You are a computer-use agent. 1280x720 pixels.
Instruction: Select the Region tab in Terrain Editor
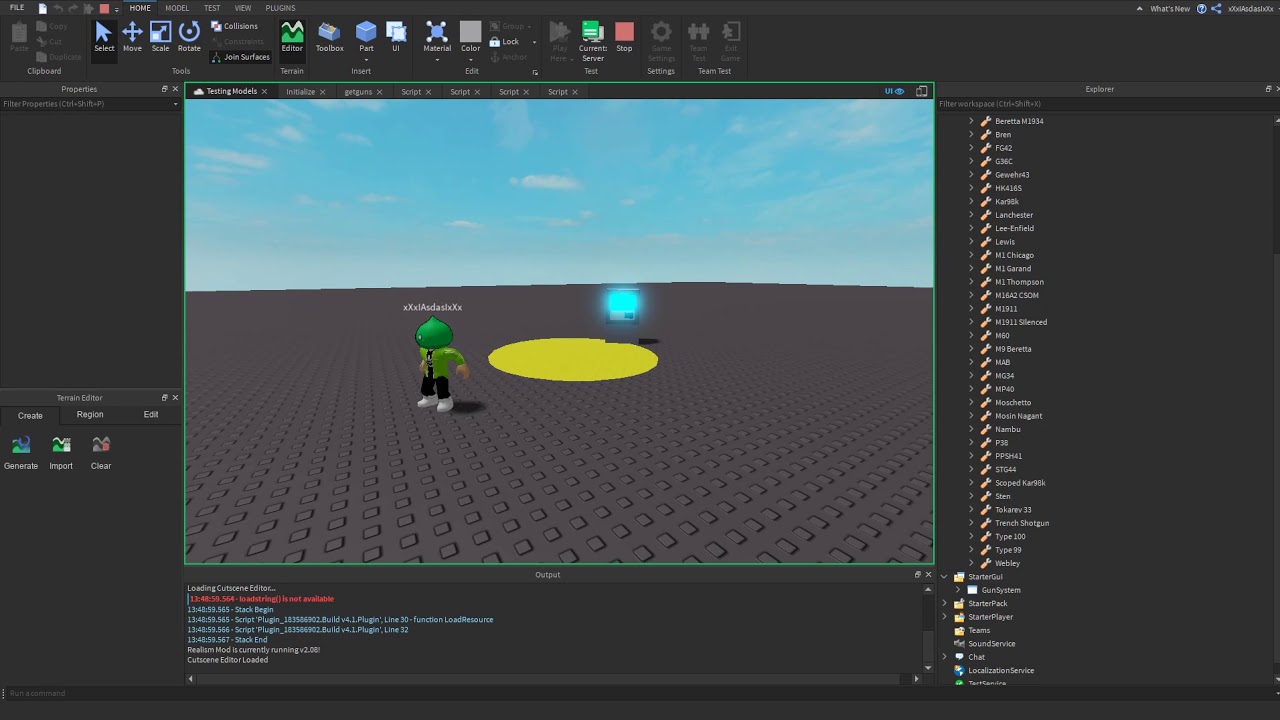90,415
